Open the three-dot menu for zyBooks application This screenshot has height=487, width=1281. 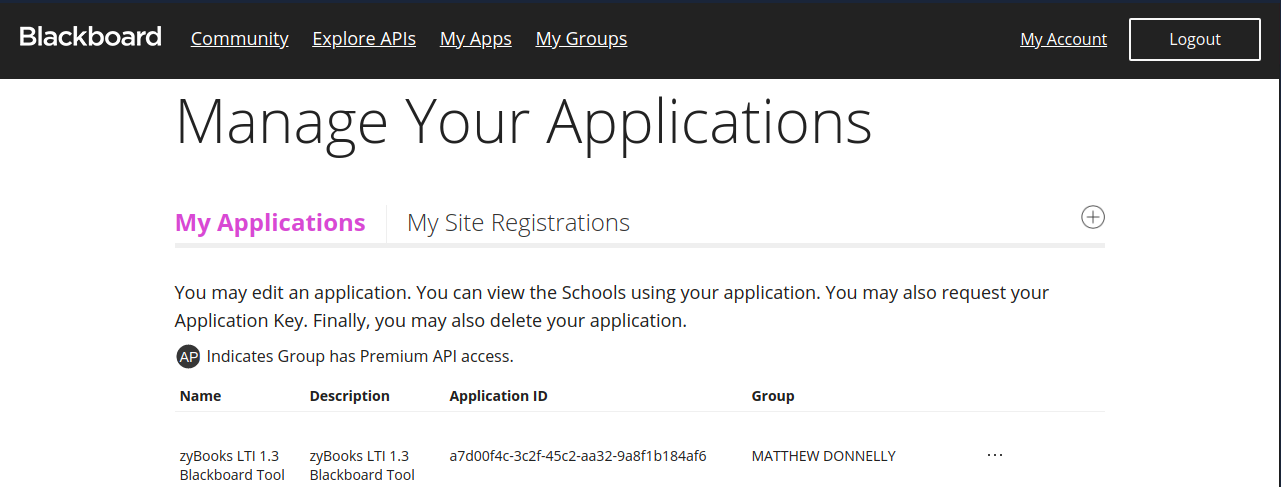(994, 455)
